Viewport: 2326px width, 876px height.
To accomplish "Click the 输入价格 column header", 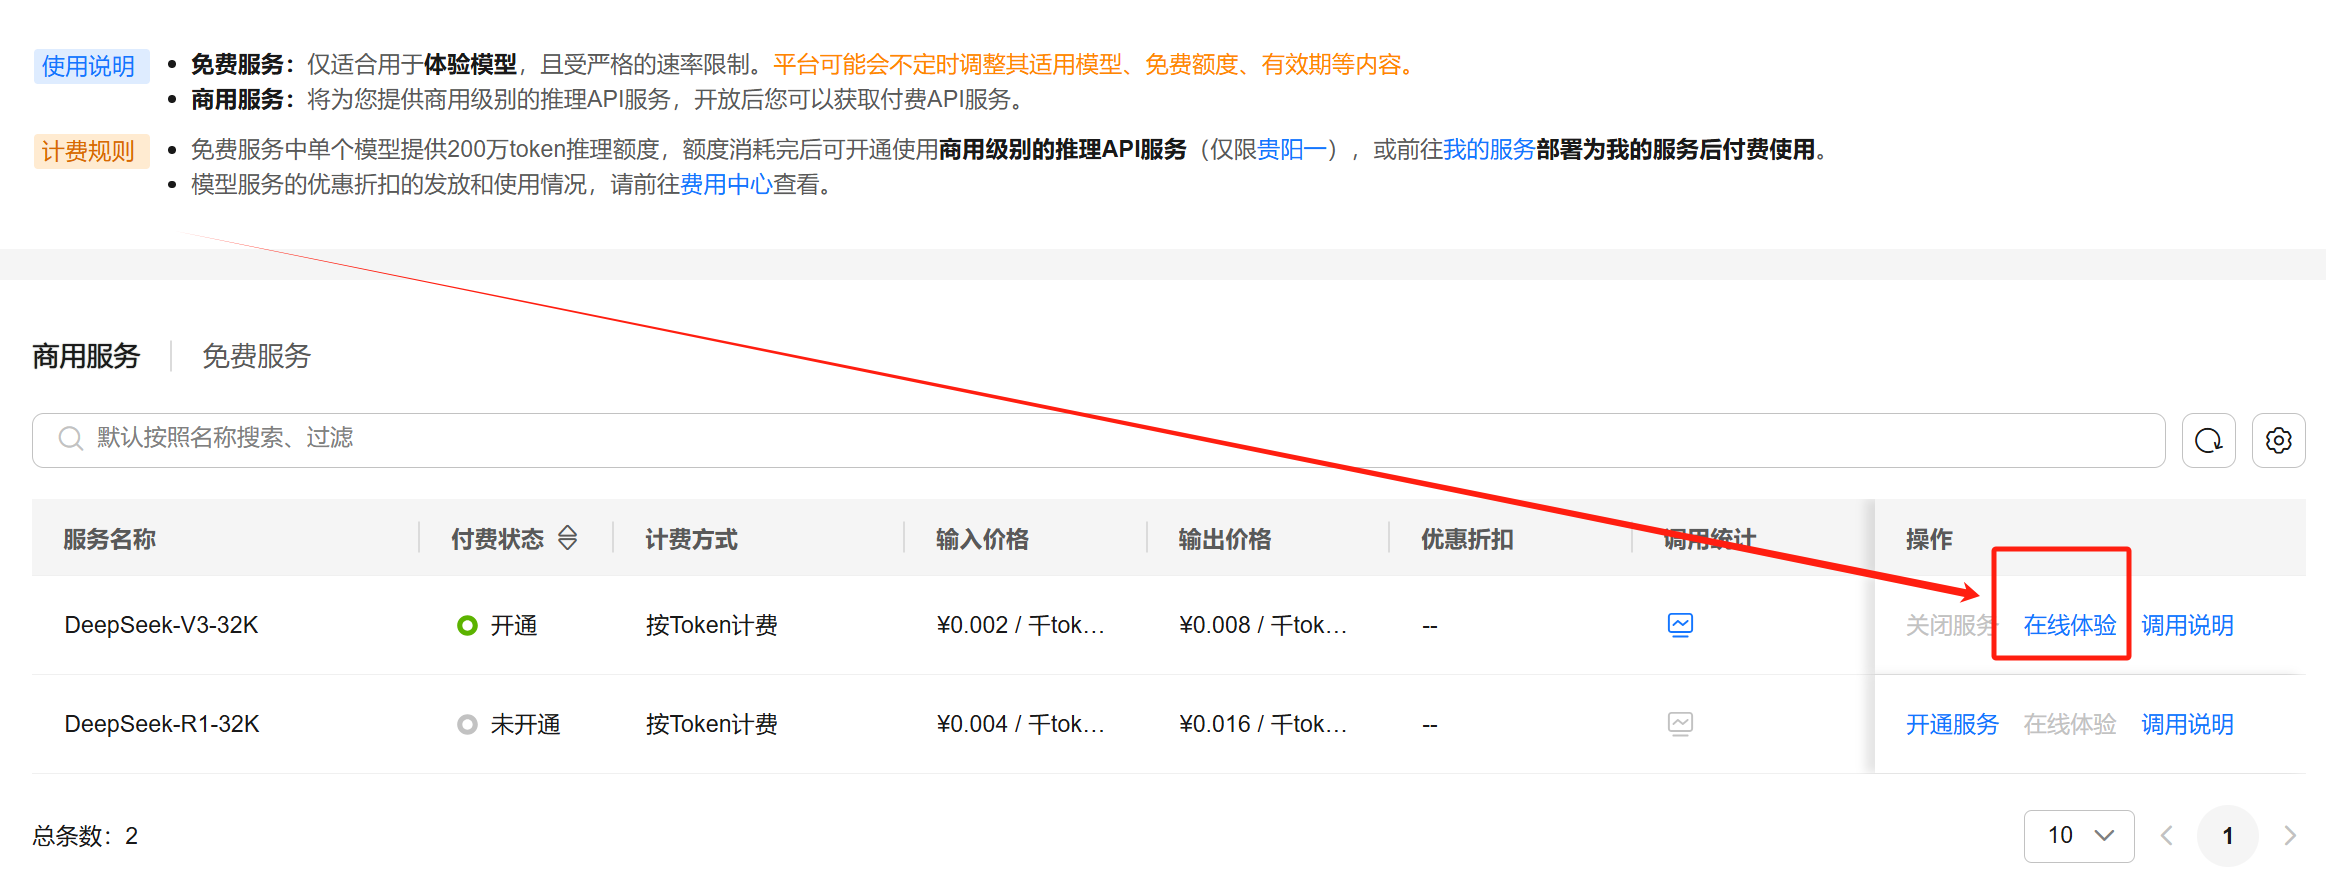I will pos(982,539).
